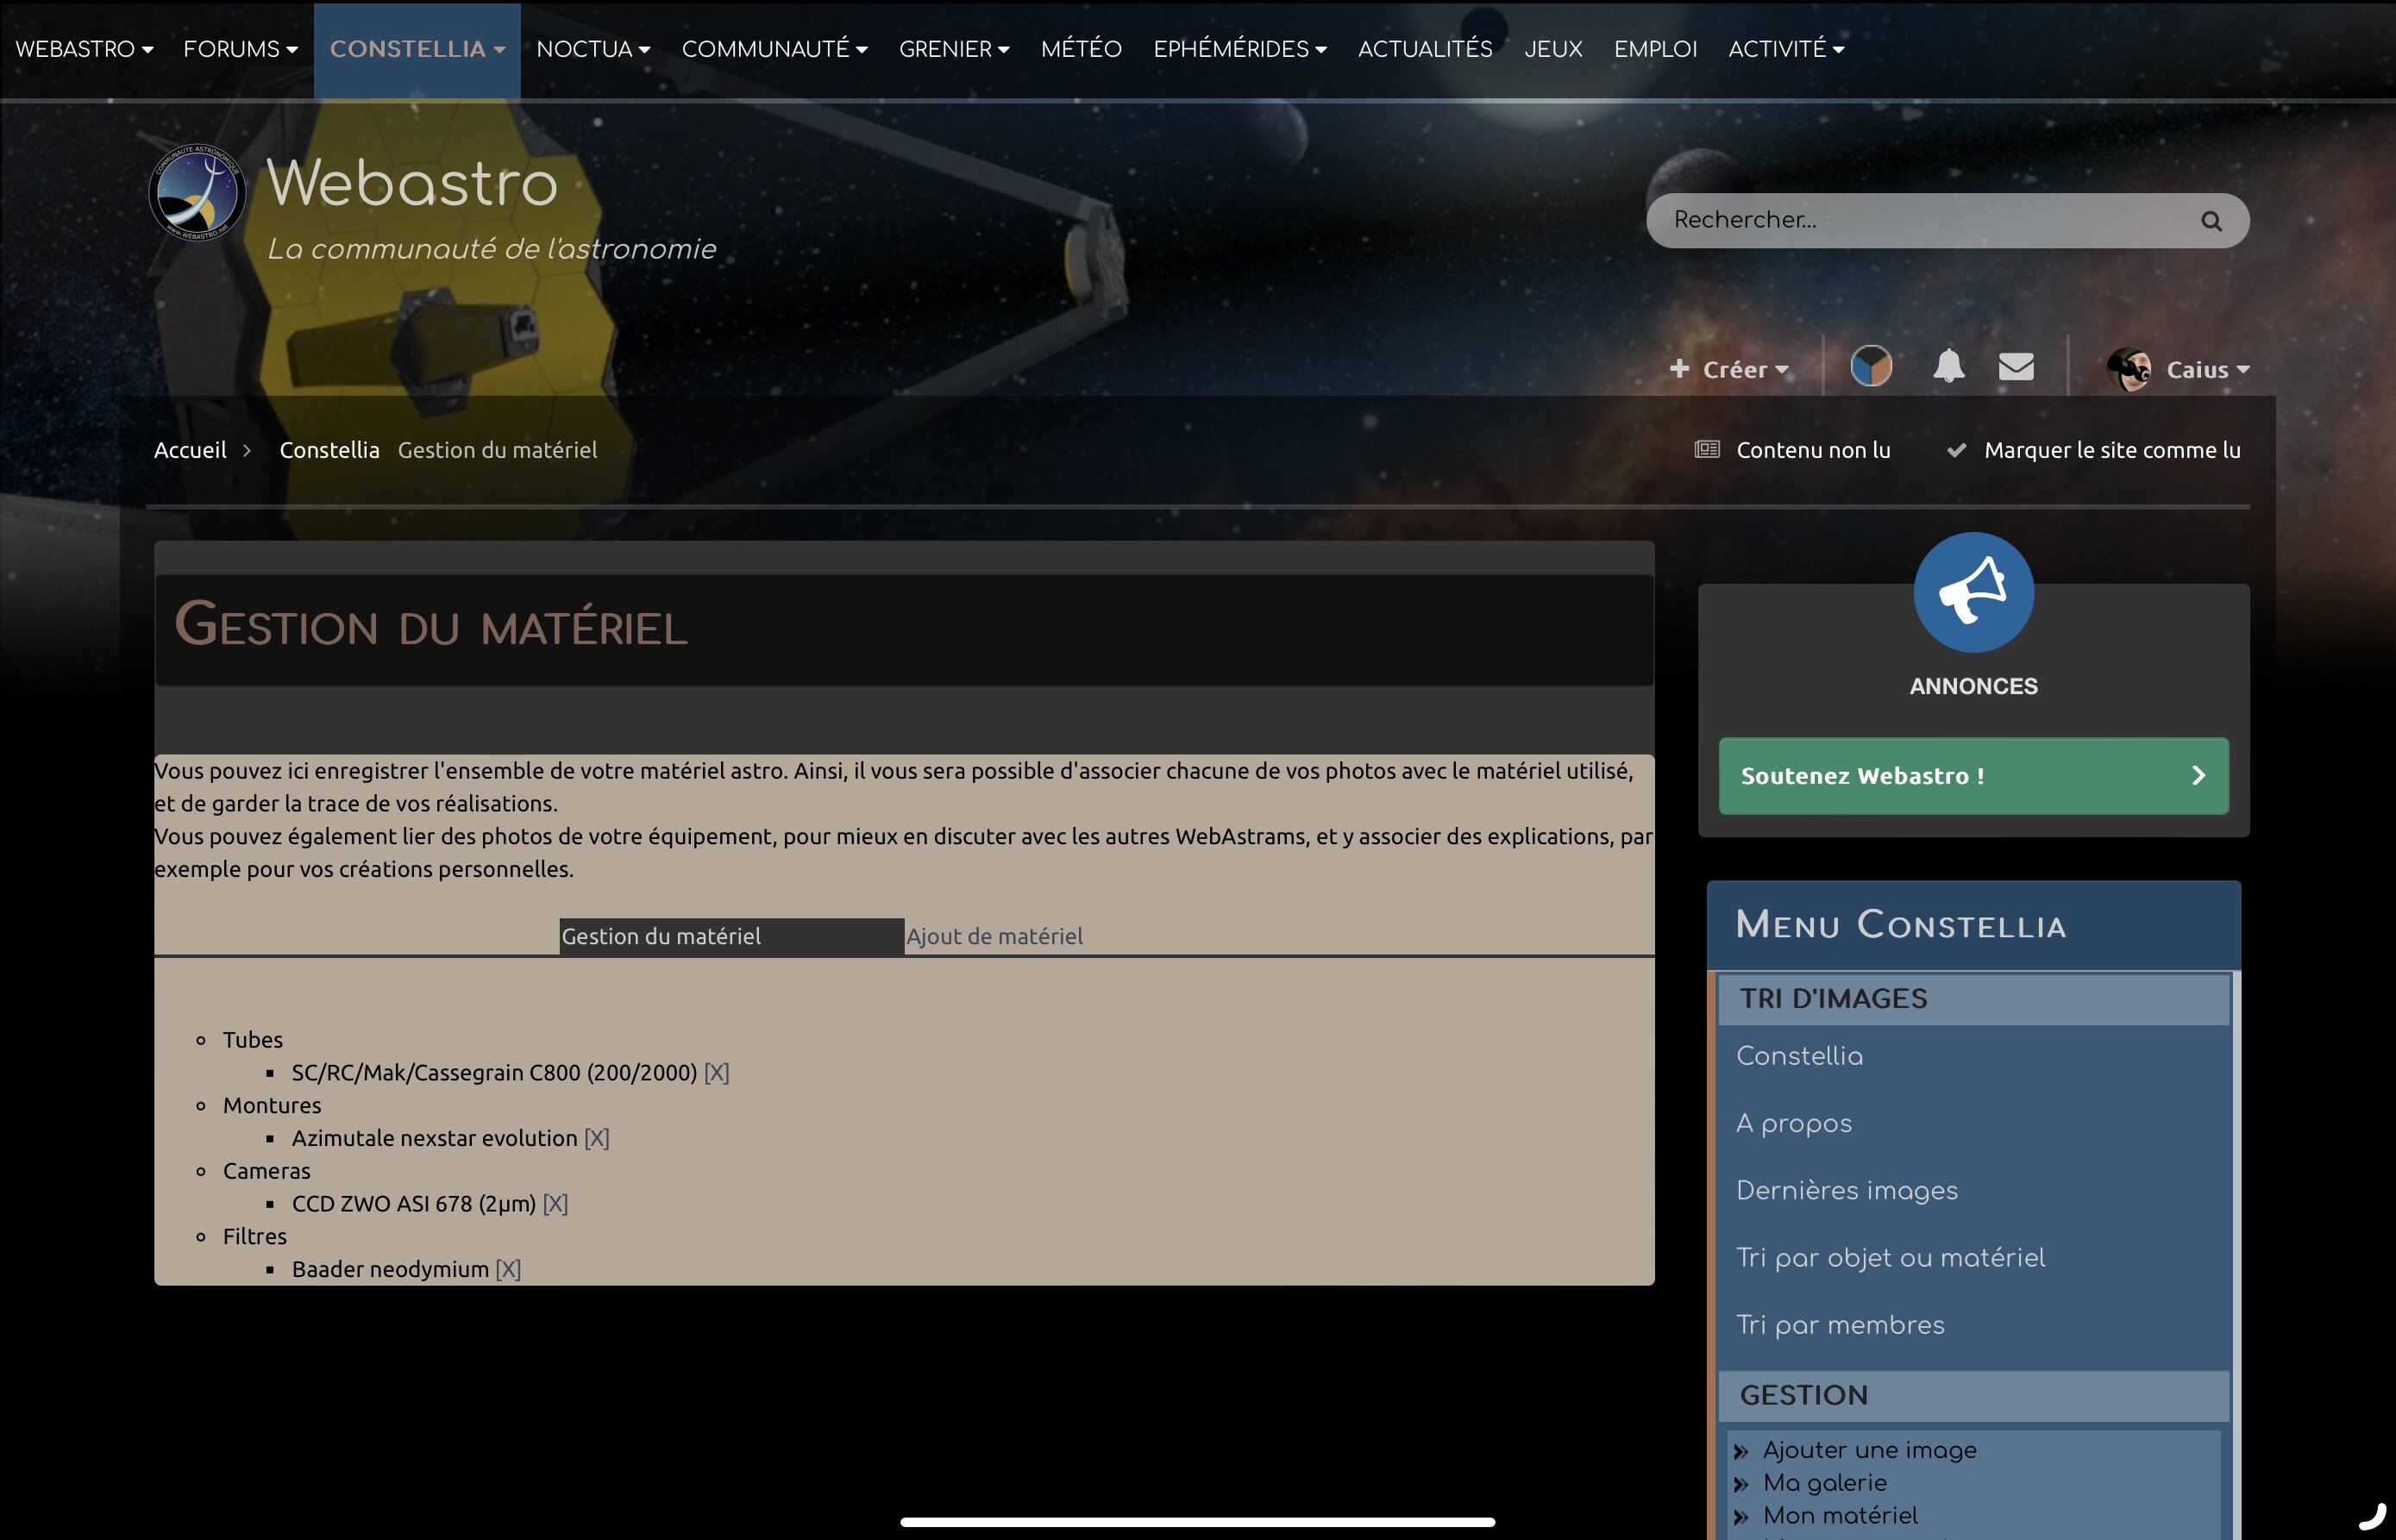The width and height of the screenshot is (2396, 1540).
Task: Click the Annonces megaphone icon
Action: pos(1973,592)
